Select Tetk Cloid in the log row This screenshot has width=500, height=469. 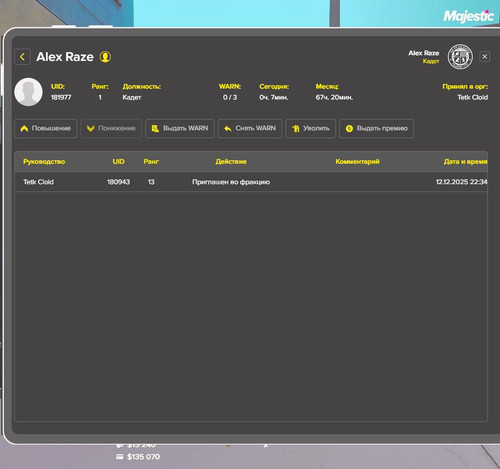[38, 182]
